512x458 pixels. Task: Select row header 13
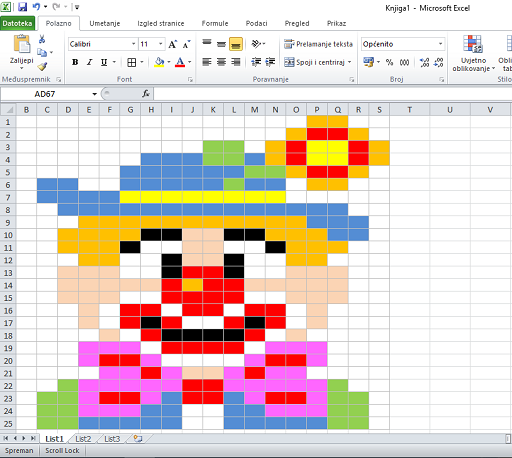[x=8, y=273]
